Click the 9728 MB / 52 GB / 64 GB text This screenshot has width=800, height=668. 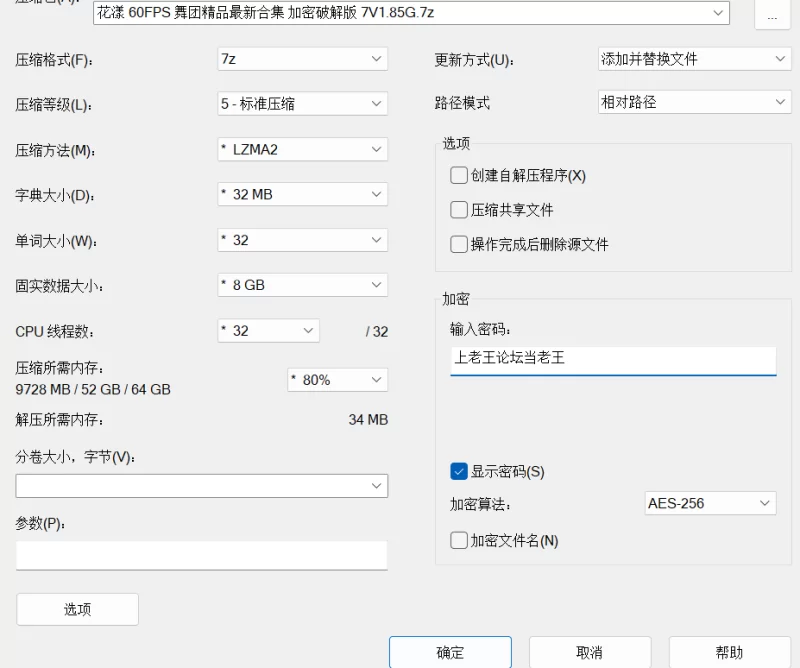pos(93,389)
